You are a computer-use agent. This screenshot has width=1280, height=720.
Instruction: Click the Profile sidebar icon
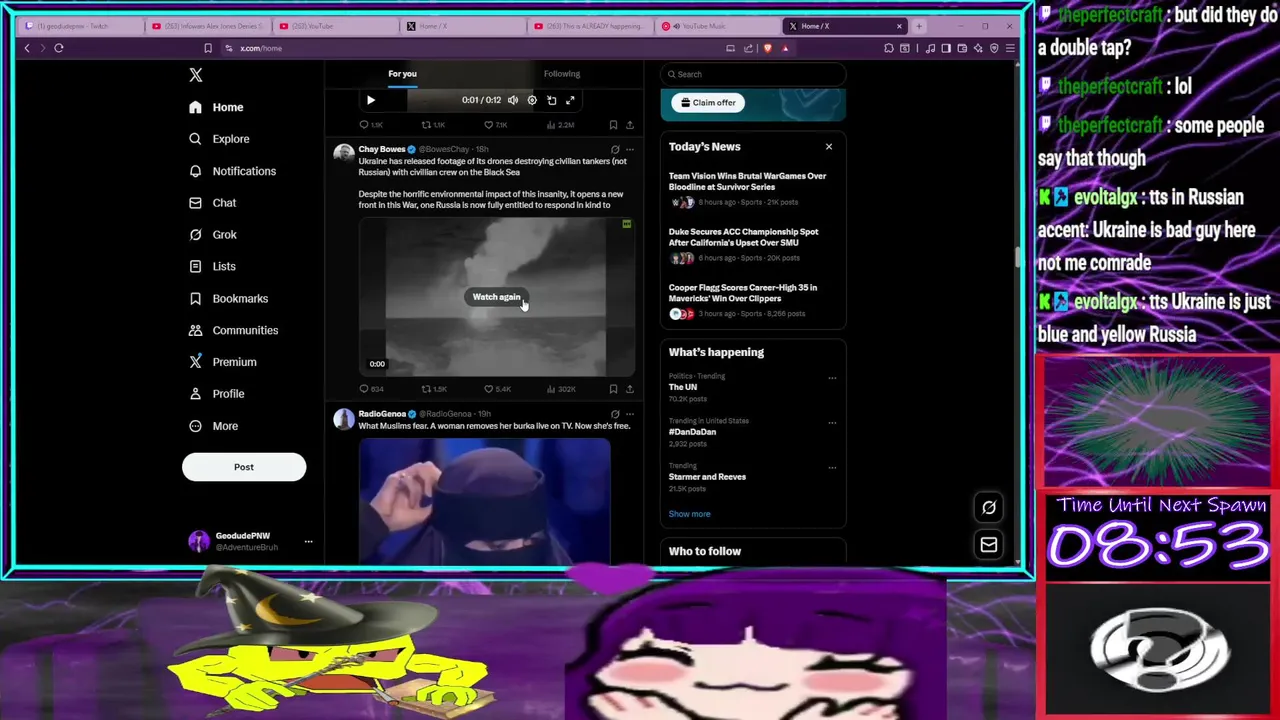coord(195,394)
